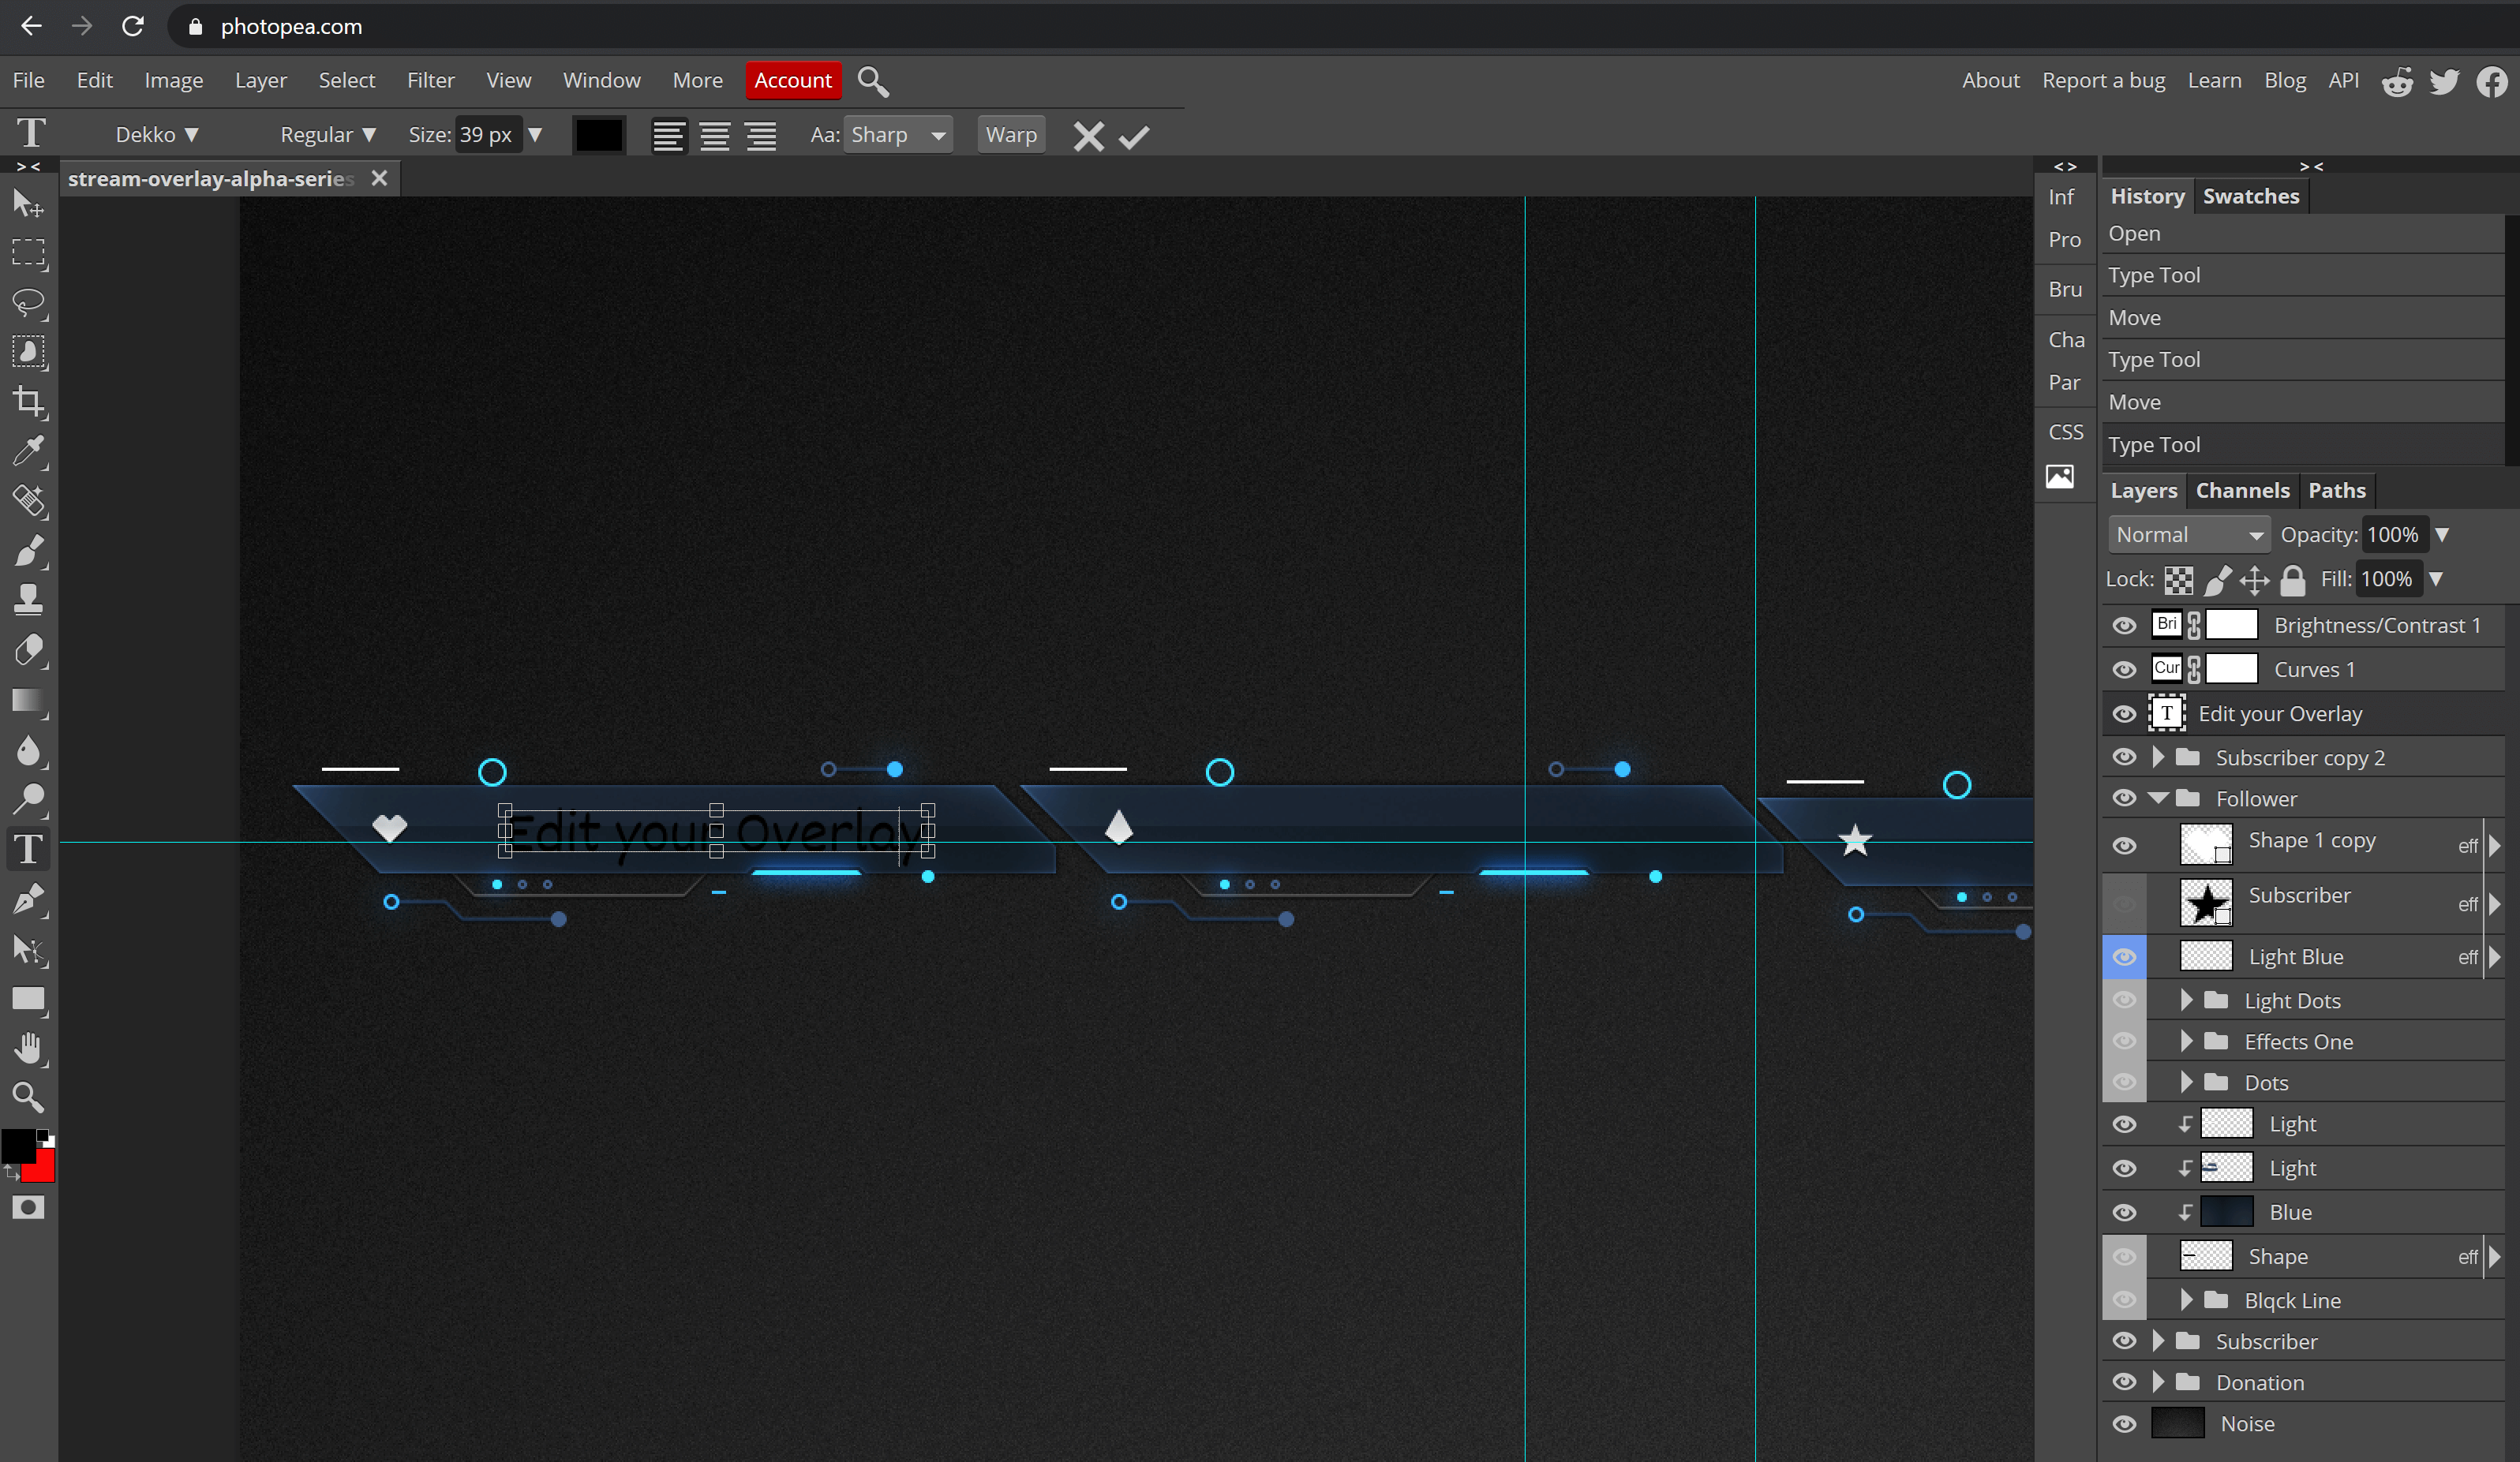Select the Clone Stamp tool
Screen dimensions: 2520x1462
click(28, 600)
